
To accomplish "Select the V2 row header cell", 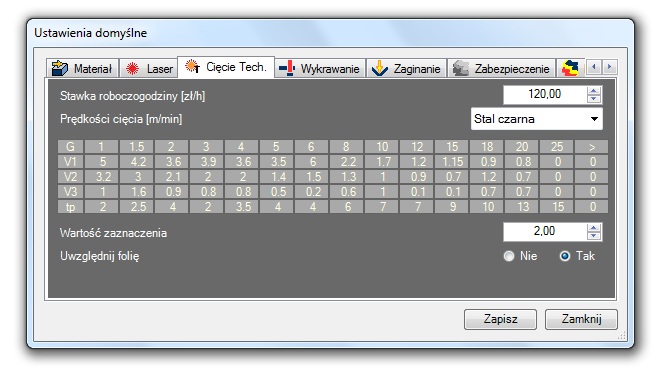I will pos(71,177).
